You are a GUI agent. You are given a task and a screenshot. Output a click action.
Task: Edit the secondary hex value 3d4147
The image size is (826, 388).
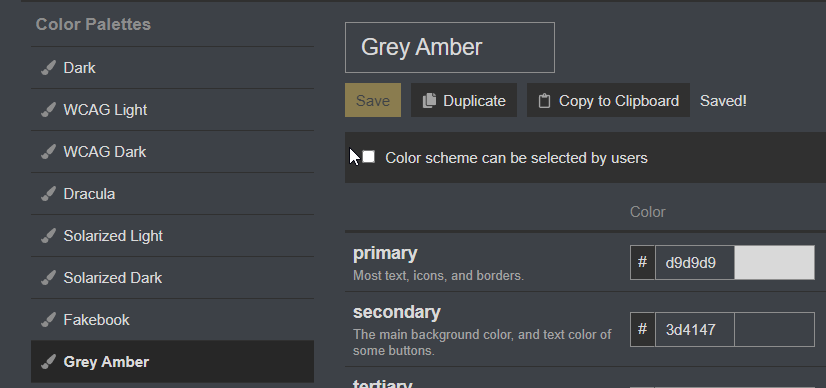(694, 330)
